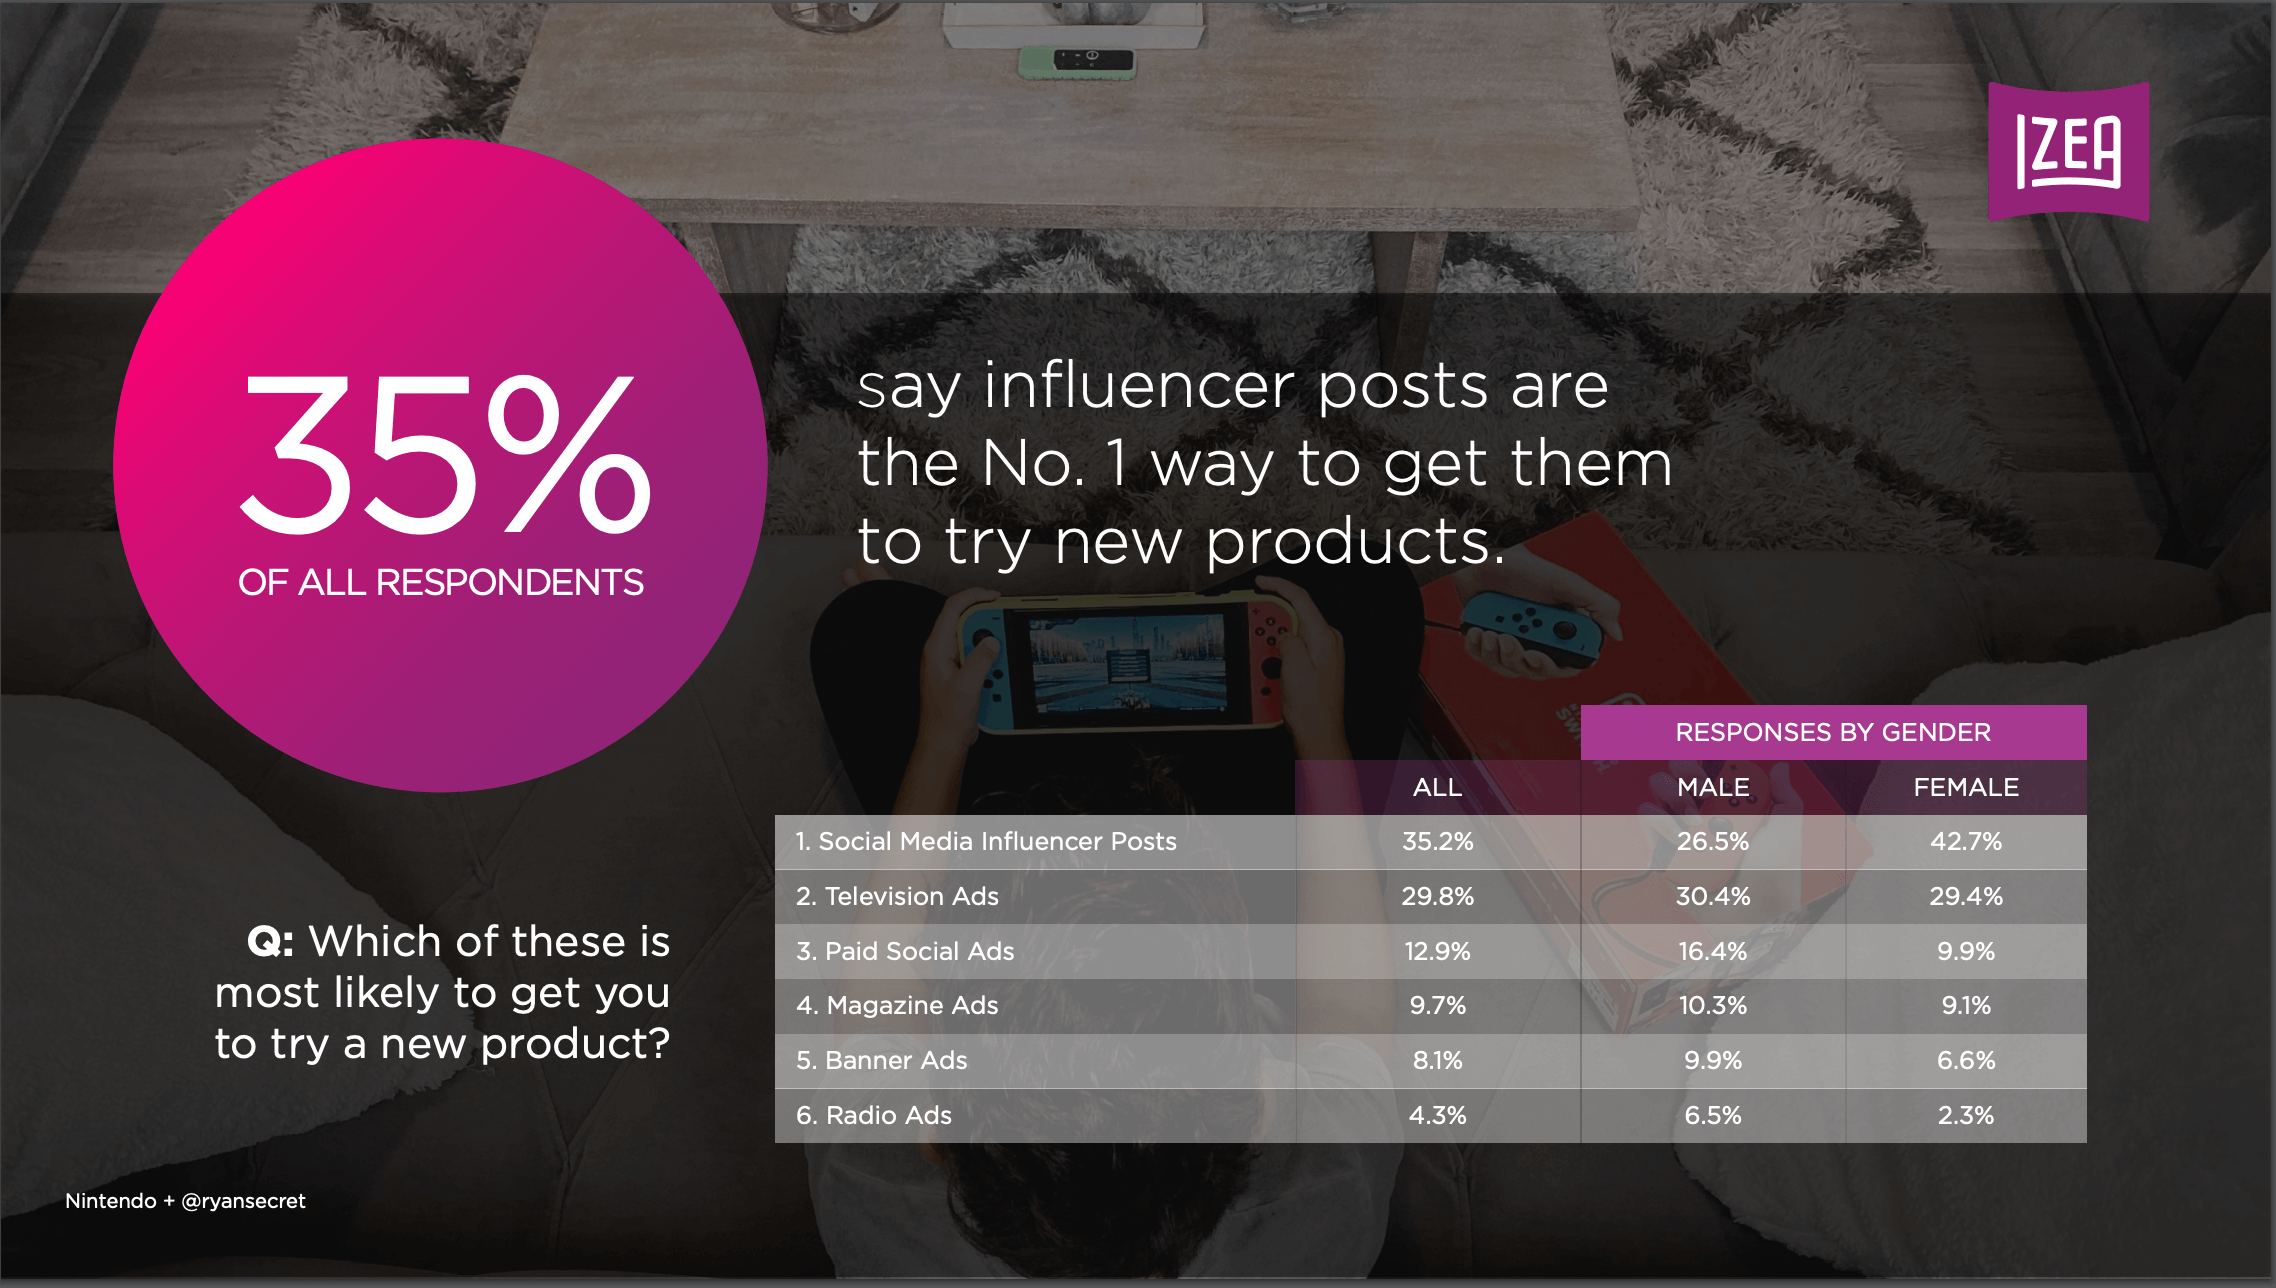Select the Paid Social Ads row label
Screen dimensions: 2276x1288
coord(905,951)
